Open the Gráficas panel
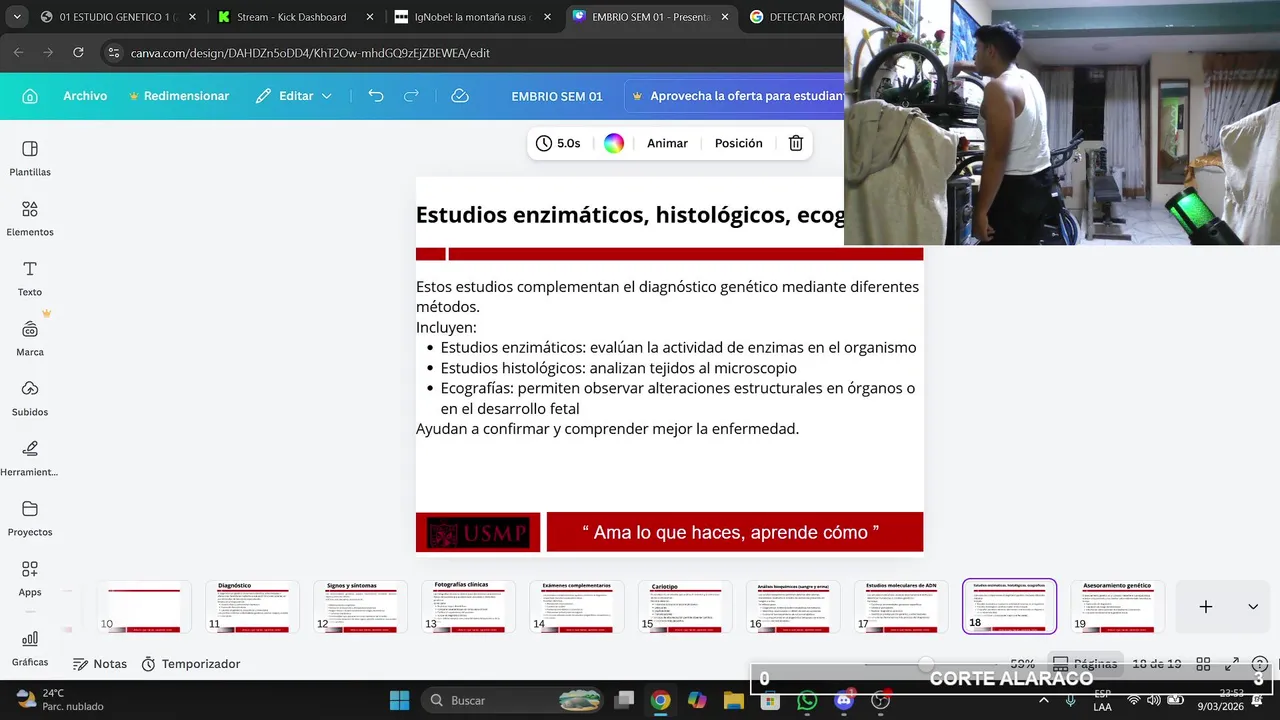The height and width of the screenshot is (720, 1280). pyautogui.click(x=30, y=648)
